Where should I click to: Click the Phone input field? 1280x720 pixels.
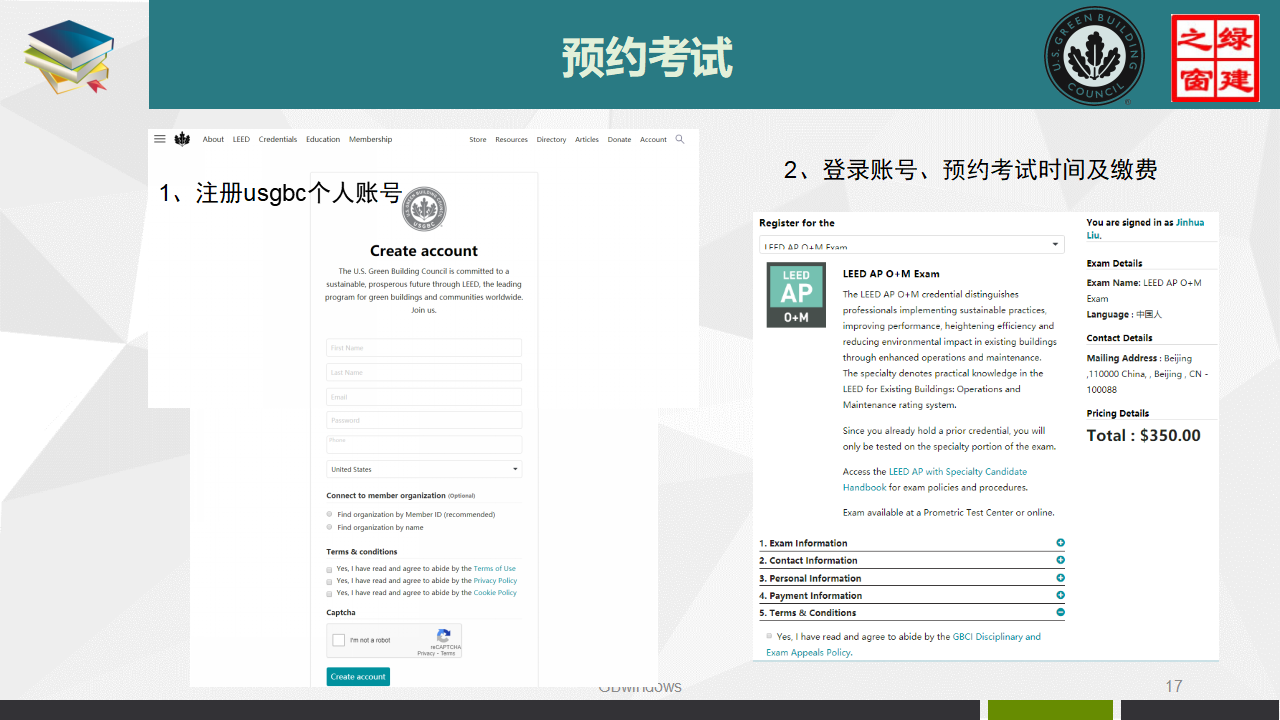(x=424, y=444)
